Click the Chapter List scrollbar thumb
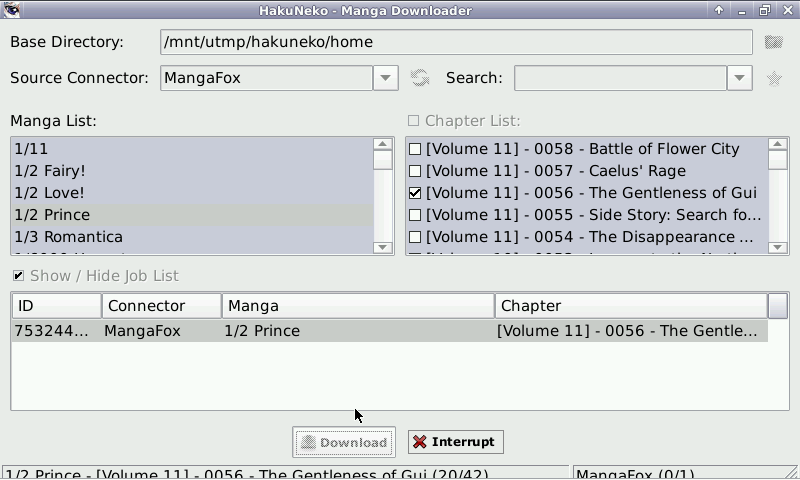 778,160
